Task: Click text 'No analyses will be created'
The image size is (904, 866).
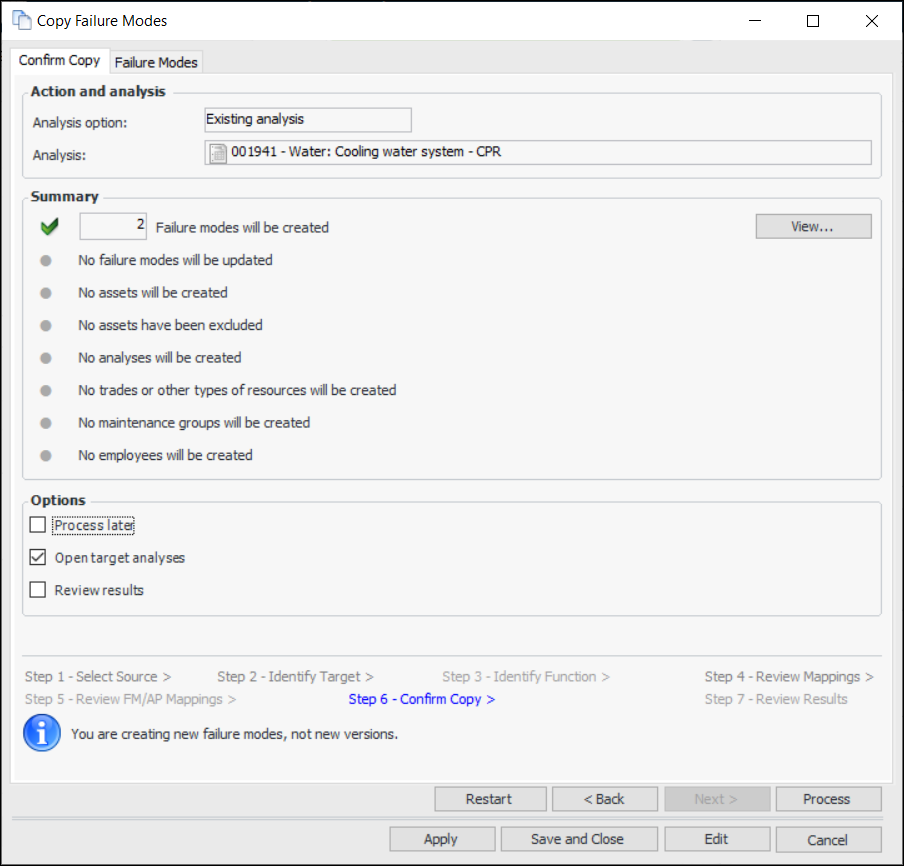Action: [x=160, y=358]
